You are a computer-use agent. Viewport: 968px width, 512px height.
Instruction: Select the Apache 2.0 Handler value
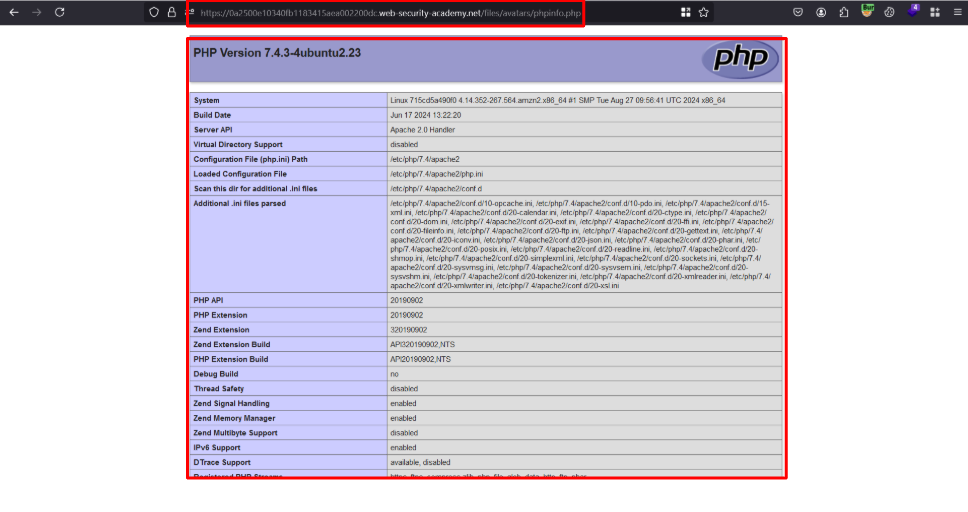click(422, 130)
